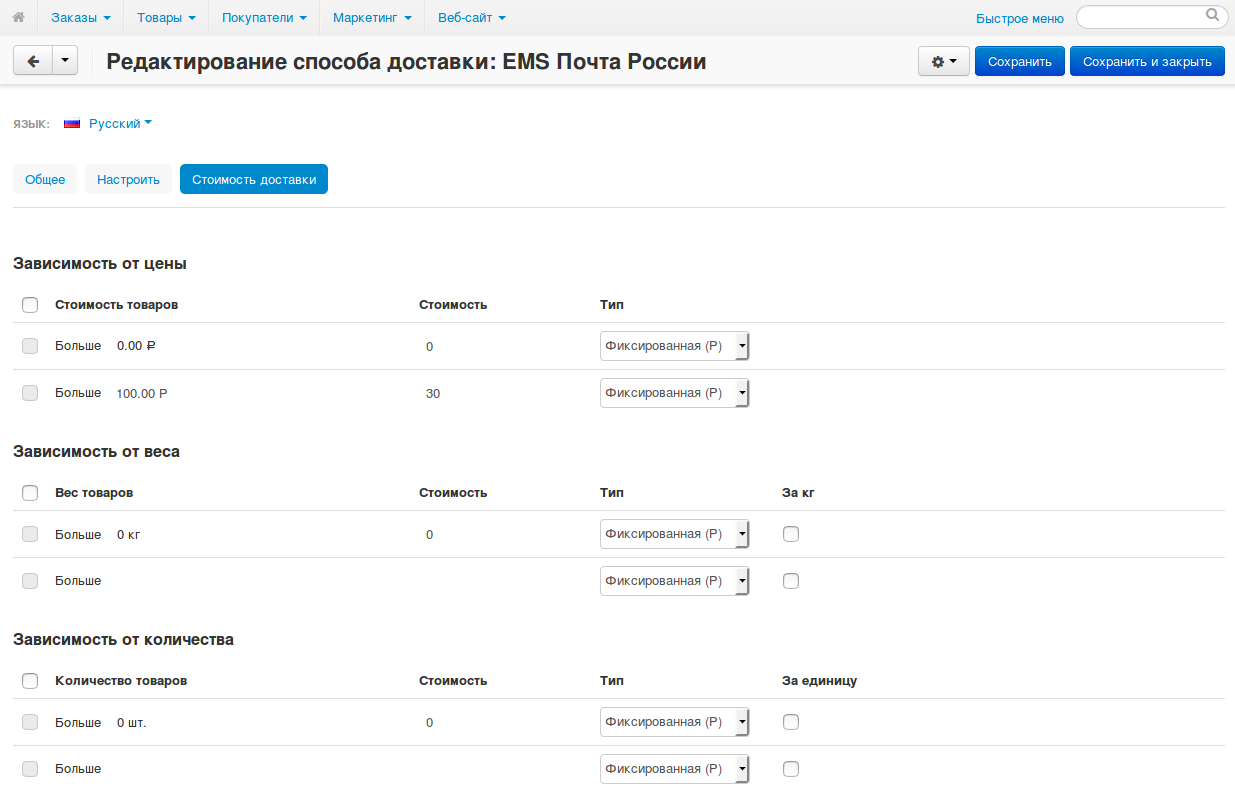Select all rows in Зависимость от цены
This screenshot has height=800, width=1235.
30,305
